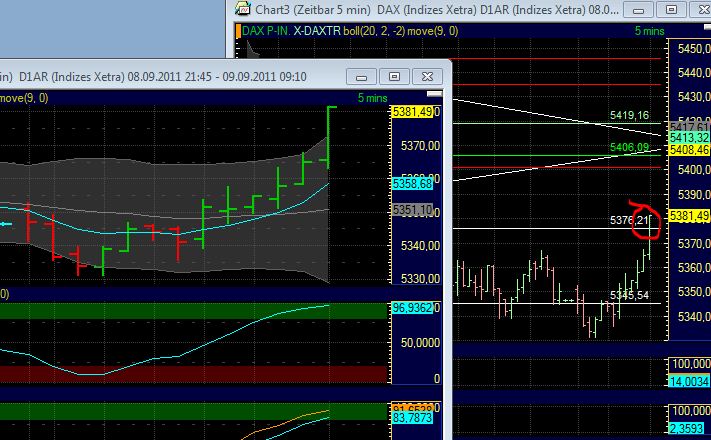
Task: Click the cyan 96,9362 indicator value
Action: 413,308
